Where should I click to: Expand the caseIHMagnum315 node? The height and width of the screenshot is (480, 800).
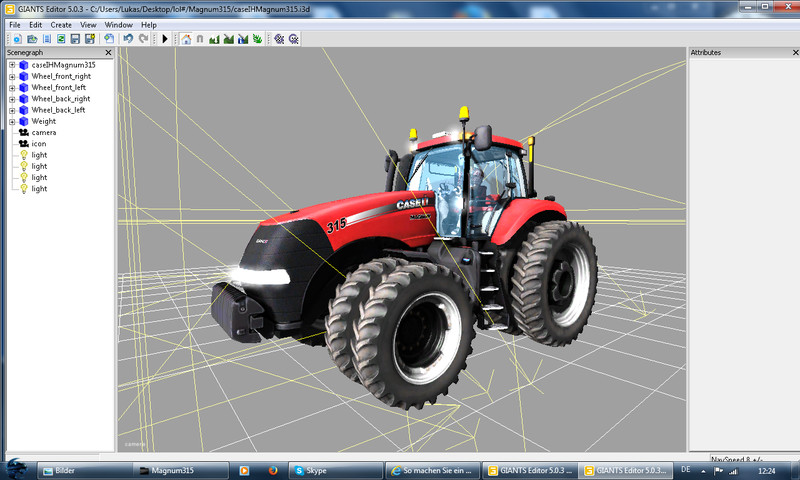12,65
